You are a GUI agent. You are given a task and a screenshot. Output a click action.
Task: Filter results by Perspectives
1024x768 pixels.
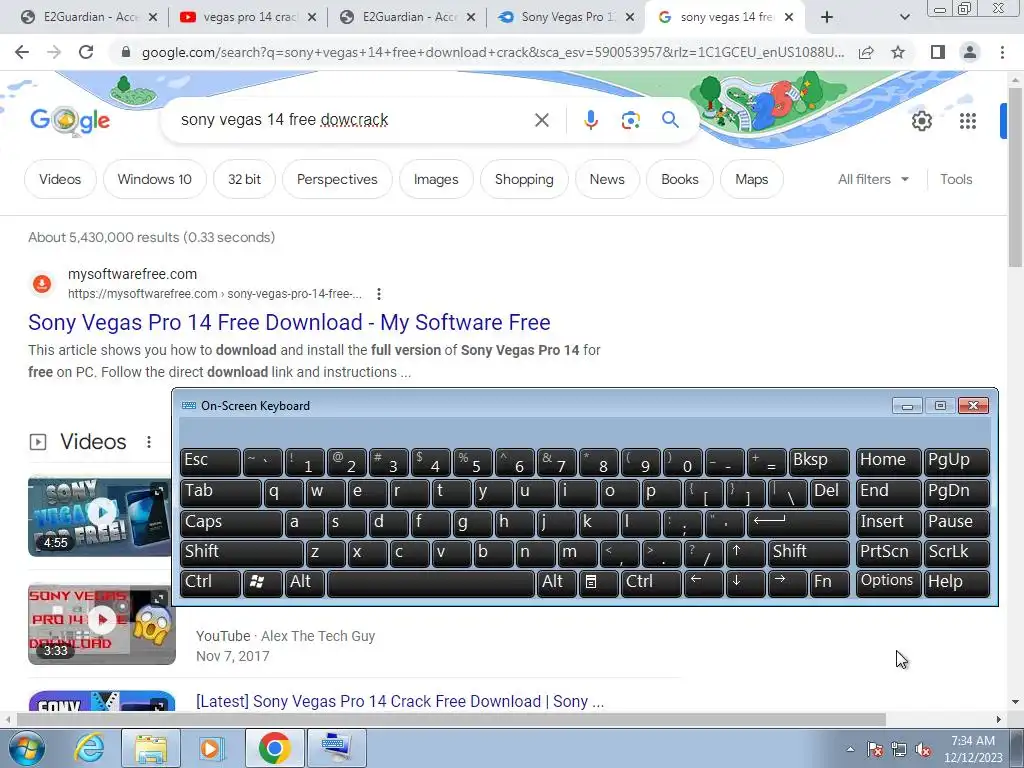[x=337, y=180]
